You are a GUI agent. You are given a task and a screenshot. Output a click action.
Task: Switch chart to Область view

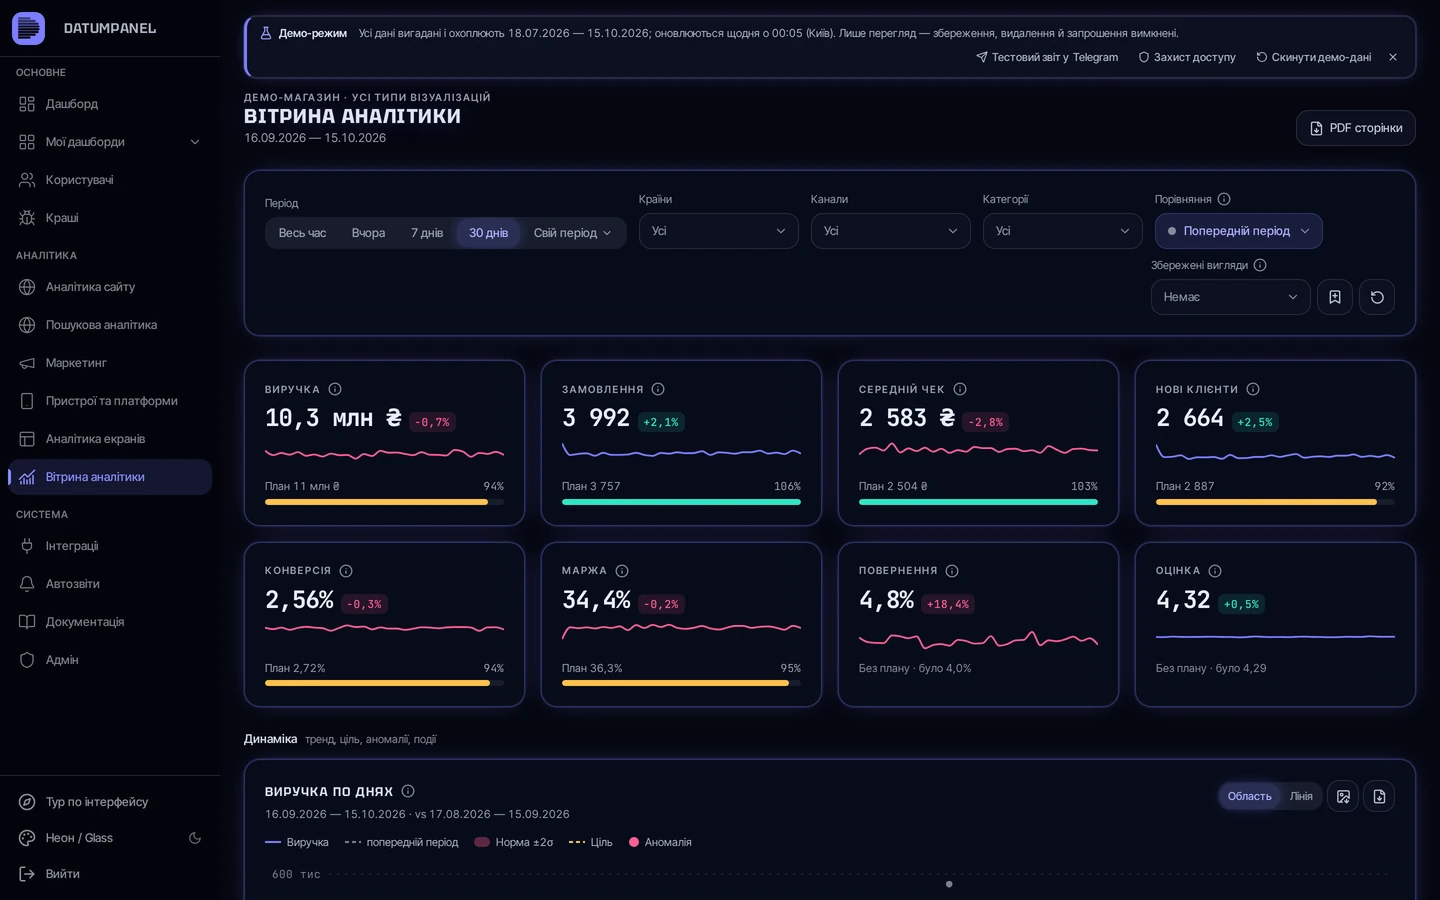click(1250, 796)
